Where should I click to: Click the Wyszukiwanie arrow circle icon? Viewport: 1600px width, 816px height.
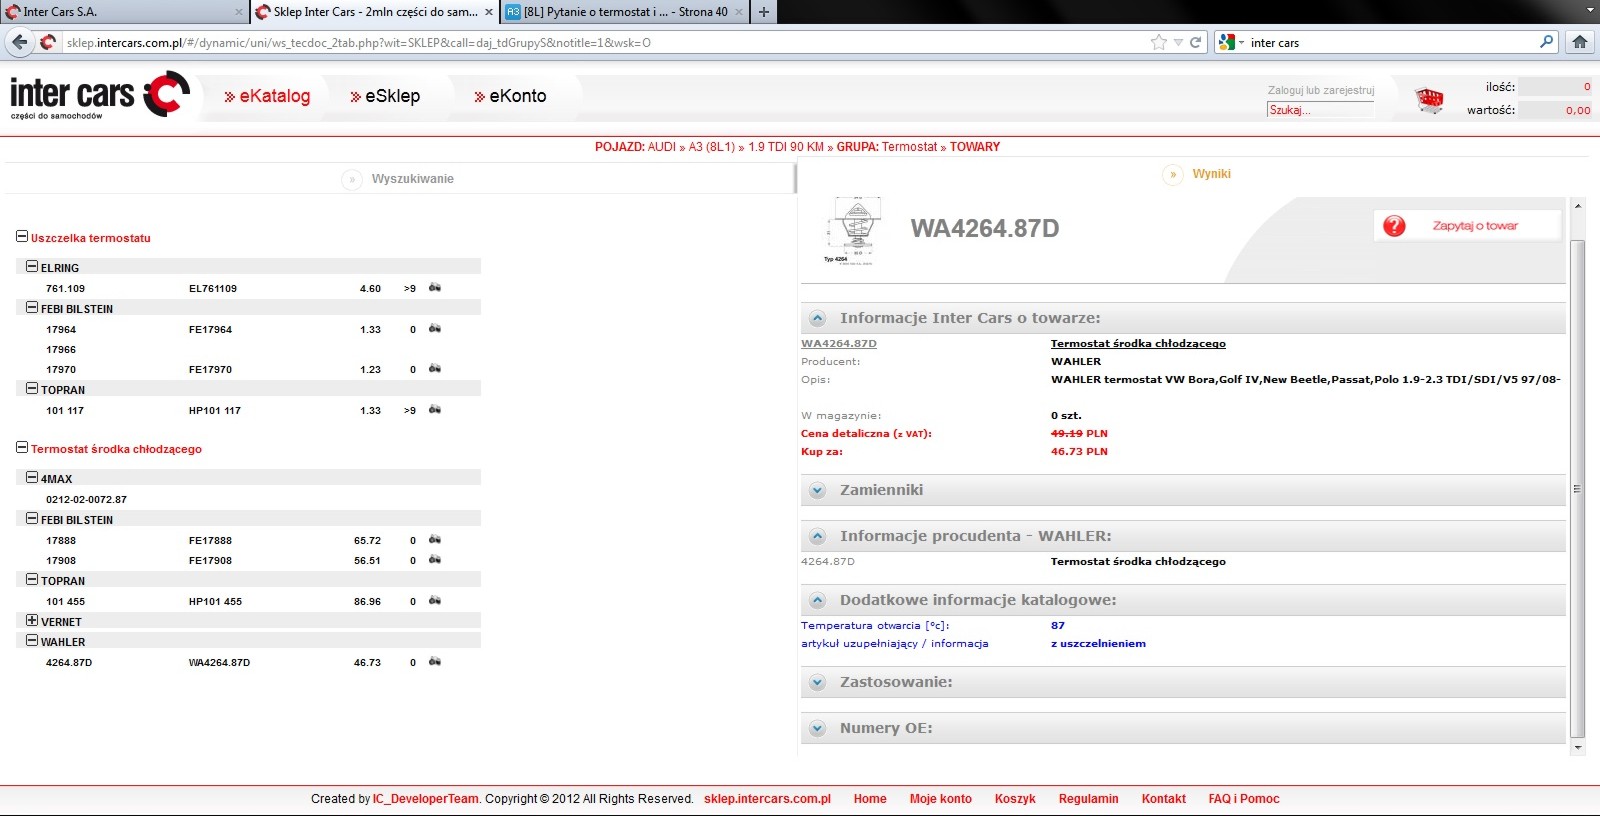352,180
